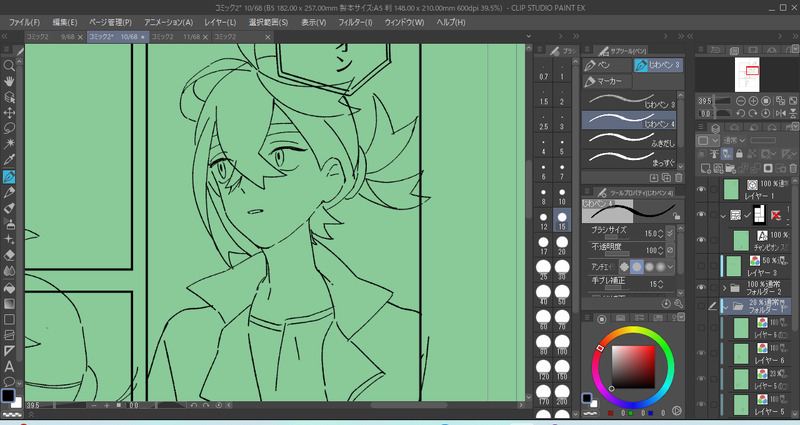The width and height of the screenshot is (800, 425).
Task: Create a new layer folder
Action: [x=731, y=168]
